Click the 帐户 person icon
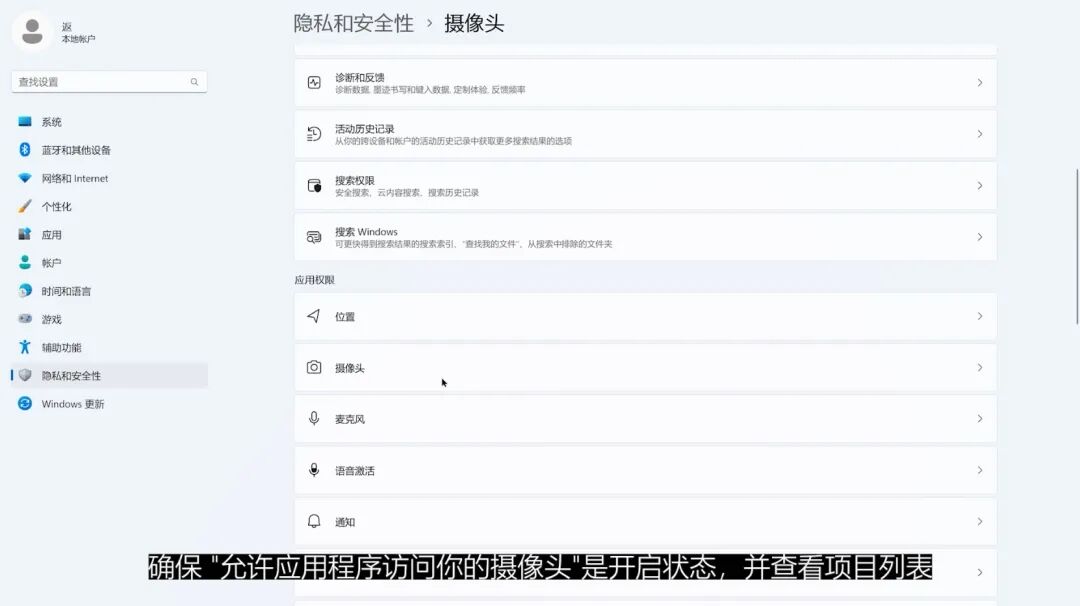The image size is (1080, 606). [x=25, y=262]
